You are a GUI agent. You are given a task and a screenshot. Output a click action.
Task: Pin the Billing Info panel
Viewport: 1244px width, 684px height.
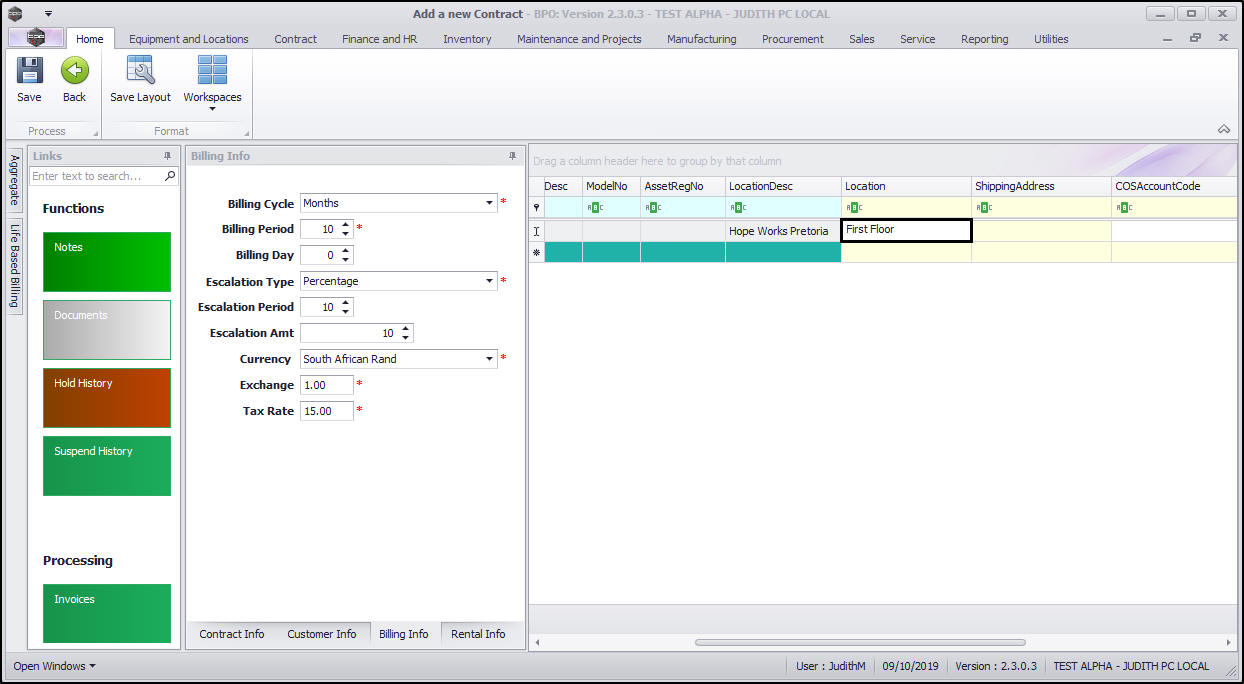tap(513, 156)
